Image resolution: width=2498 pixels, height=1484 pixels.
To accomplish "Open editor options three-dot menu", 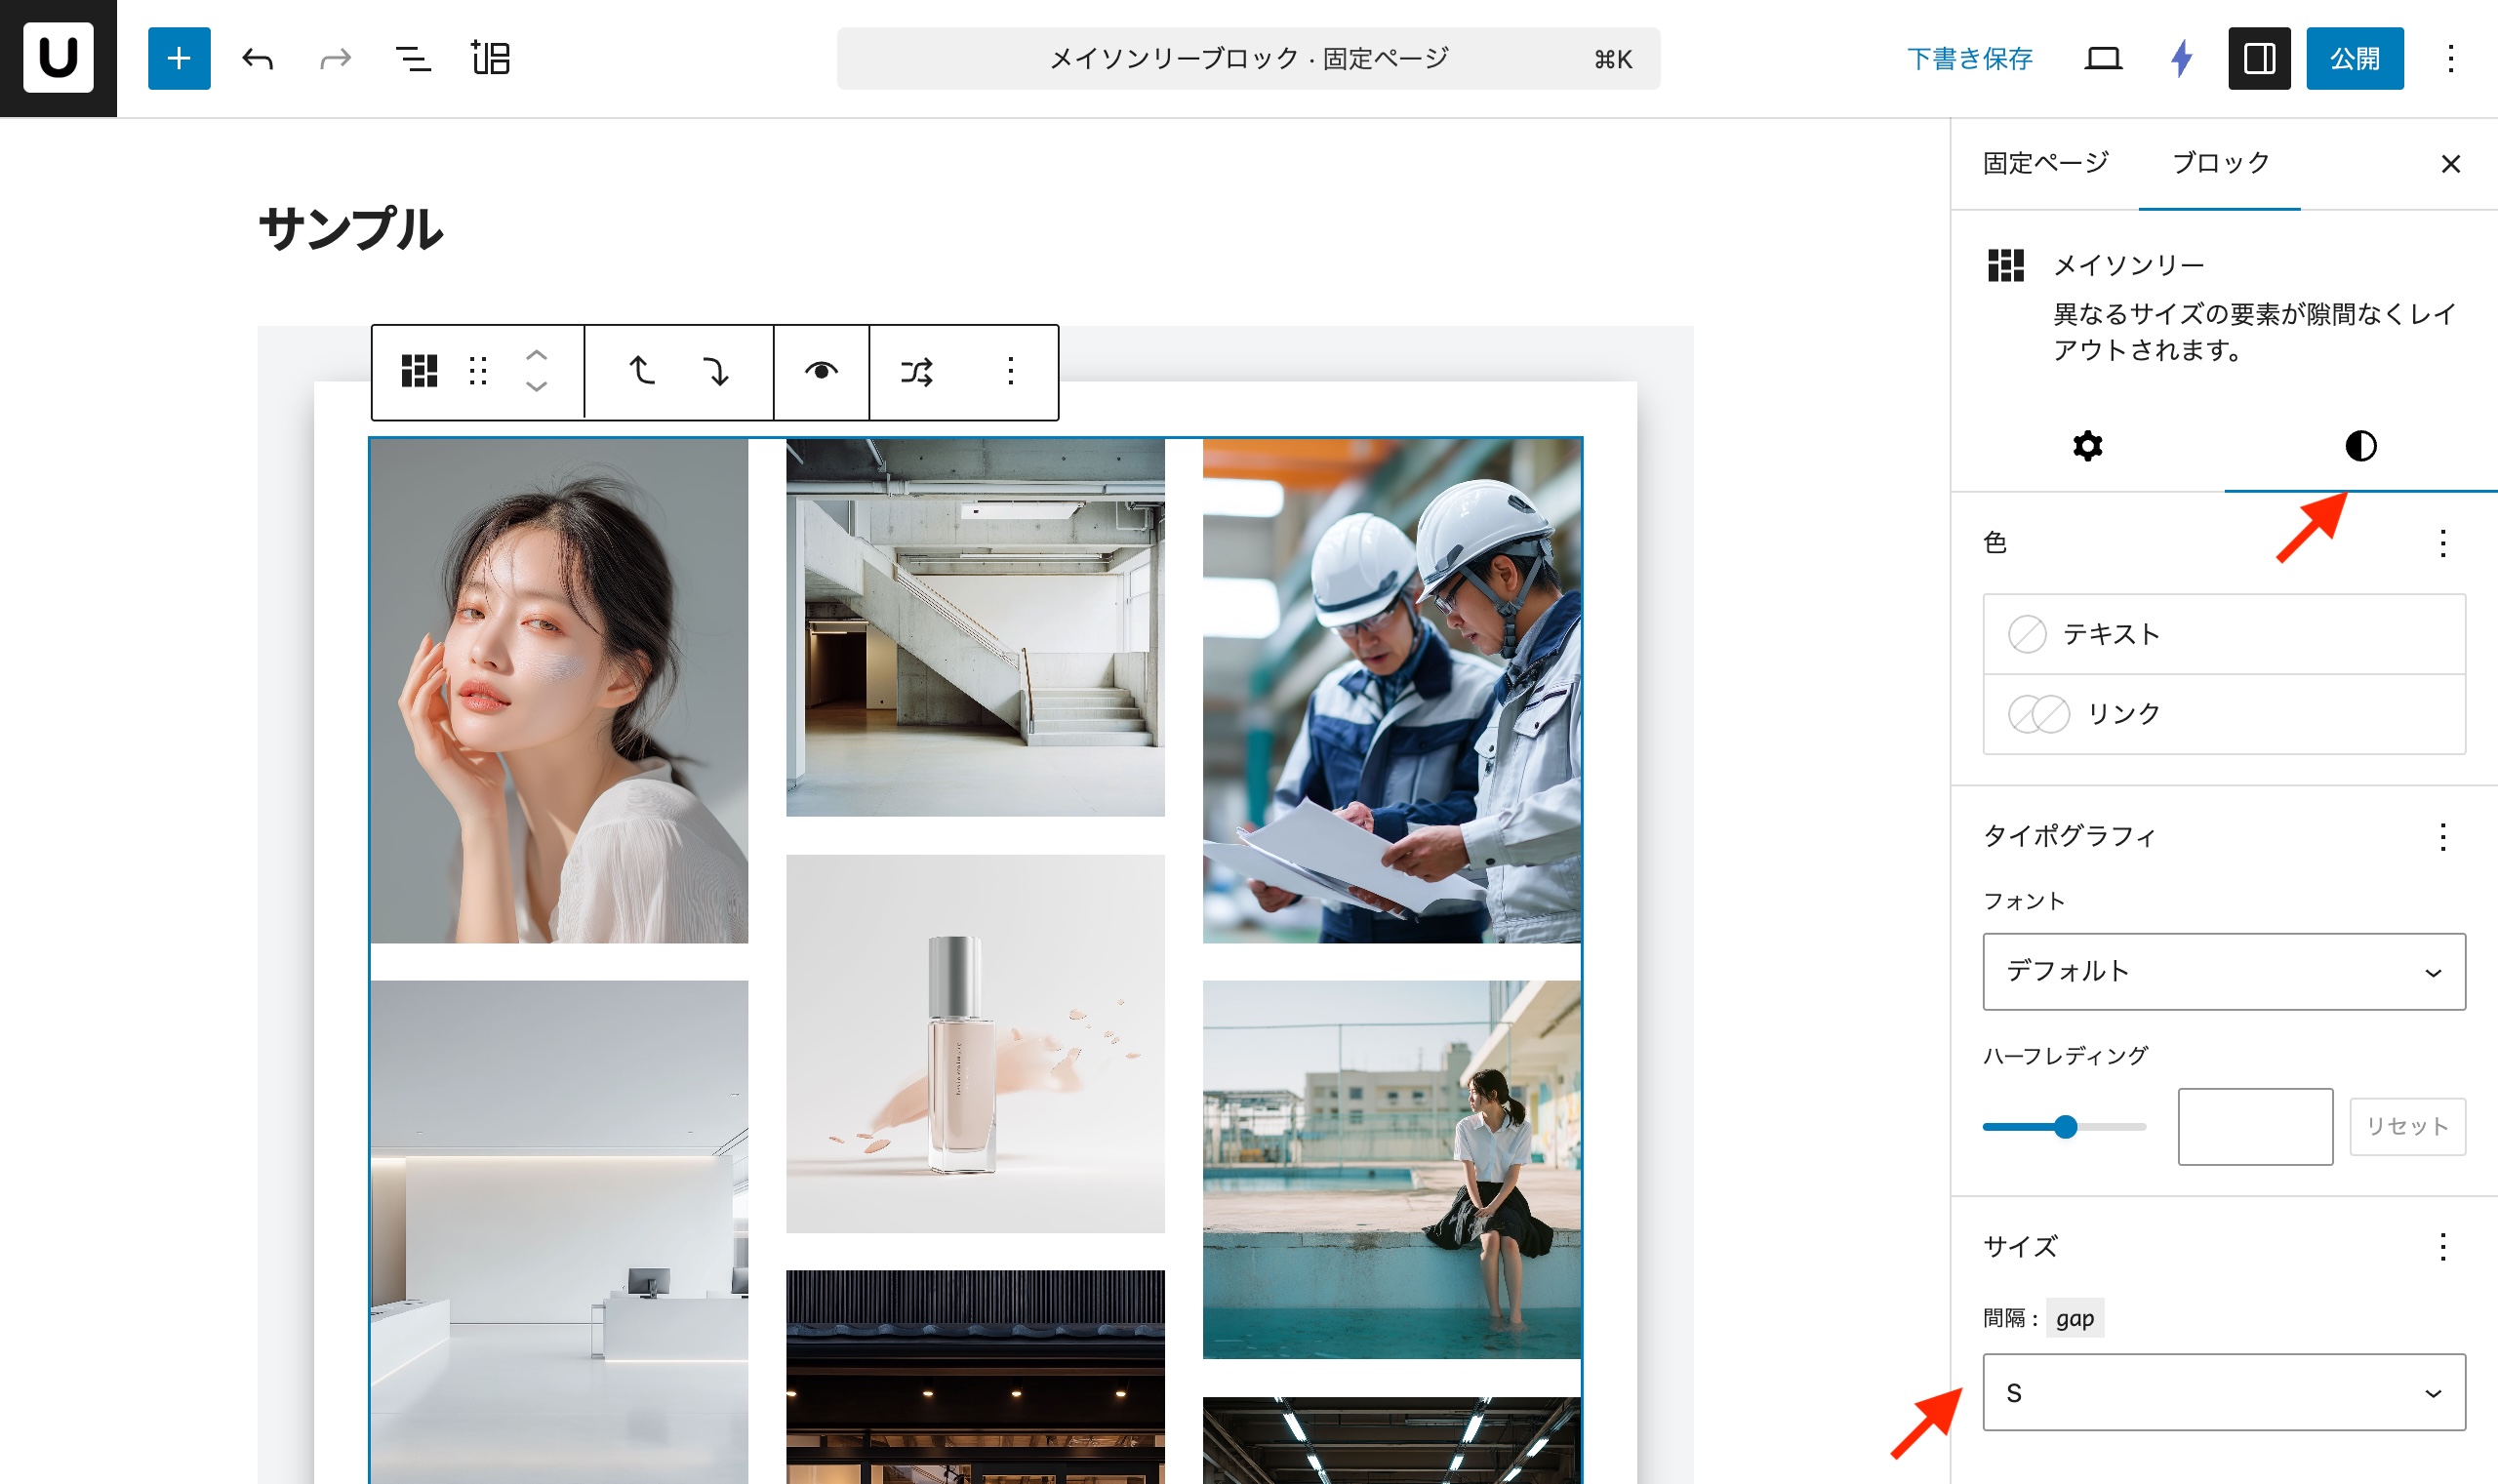I will tap(2450, 59).
